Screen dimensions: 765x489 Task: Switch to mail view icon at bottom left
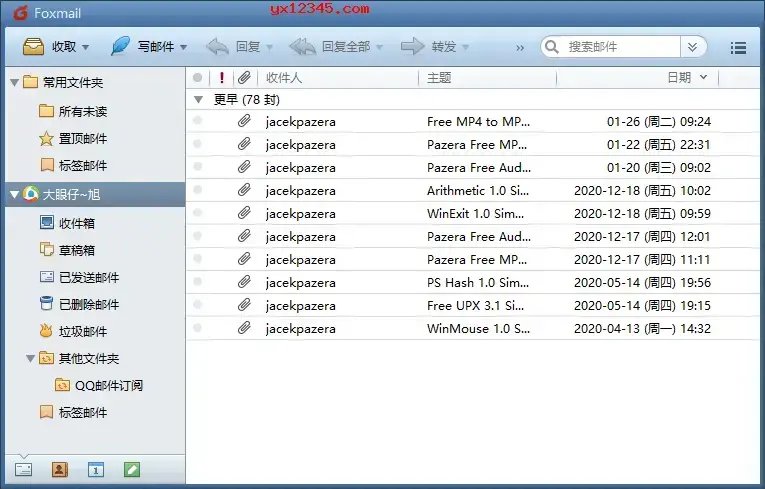(23, 469)
